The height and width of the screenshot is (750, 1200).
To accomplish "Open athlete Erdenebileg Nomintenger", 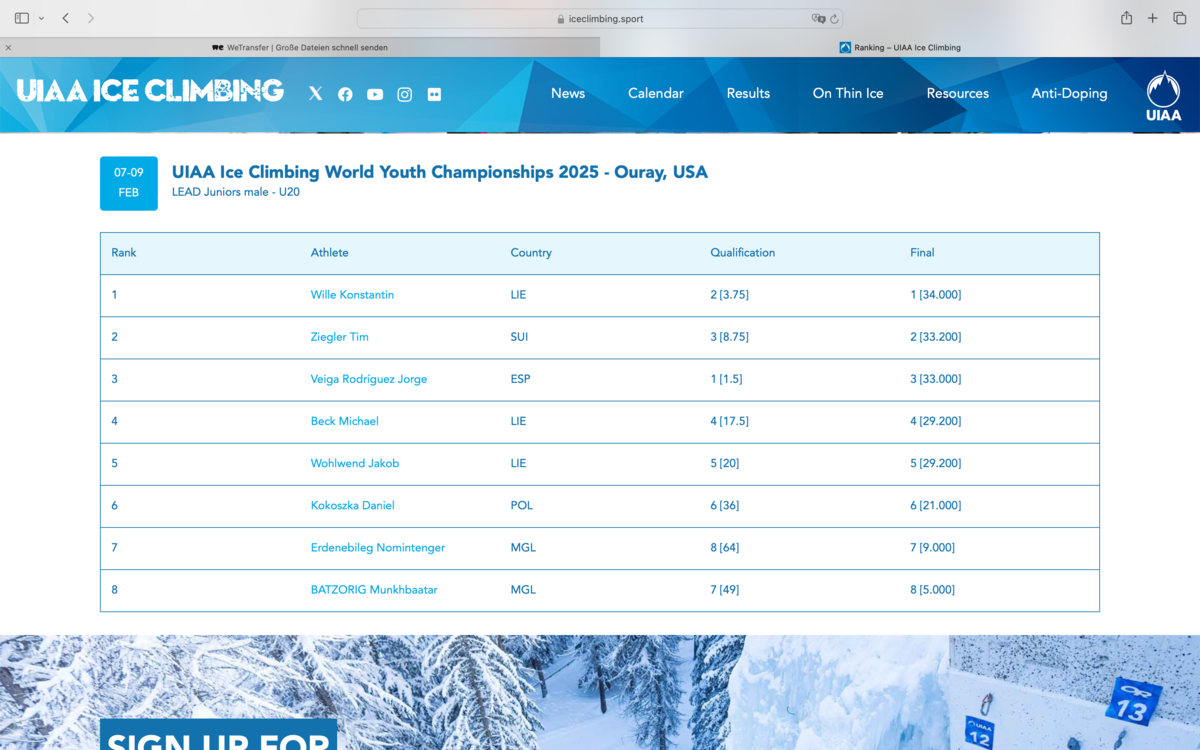I will tap(378, 547).
